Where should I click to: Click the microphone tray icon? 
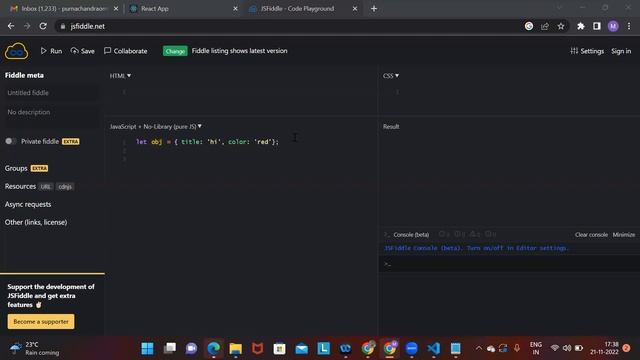pos(517,348)
